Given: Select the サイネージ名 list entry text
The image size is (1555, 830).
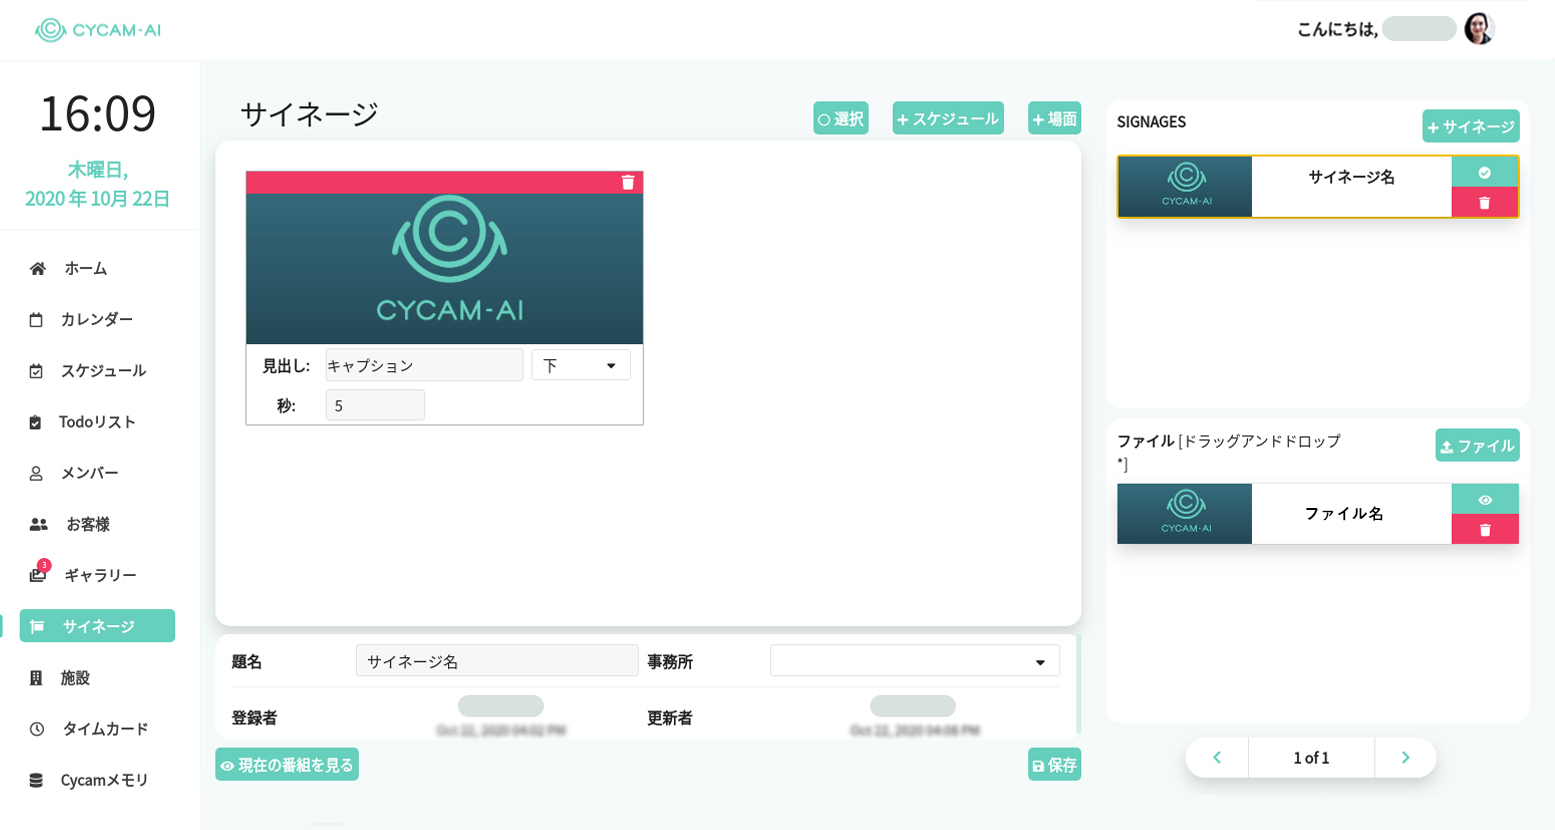Looking at the screenshot, I should pos(1352,177).
